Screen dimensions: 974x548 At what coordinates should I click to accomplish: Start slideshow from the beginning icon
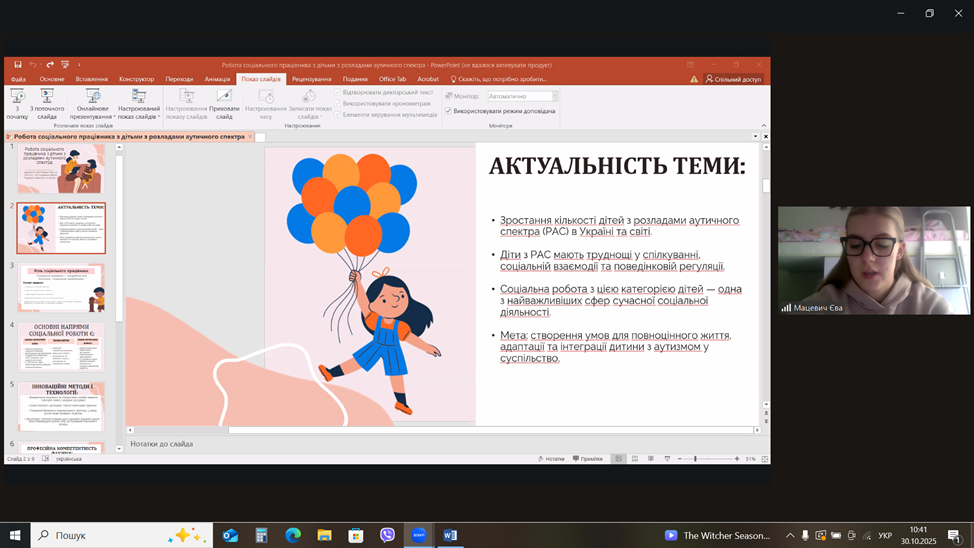point(17,96)
